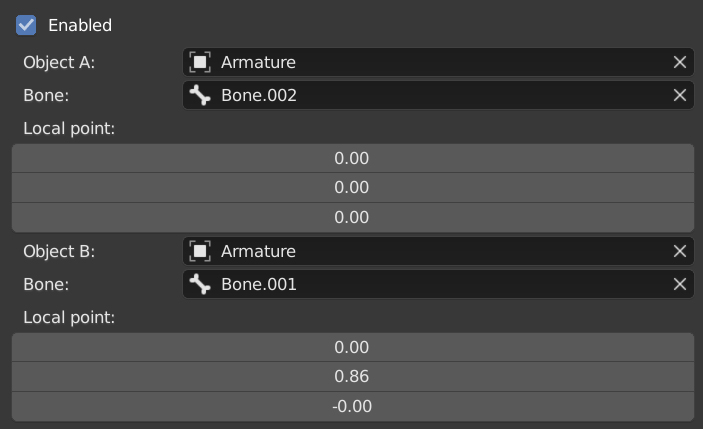Click Object B local point first value
The width and height of the screenshot is (703, 429).
point(353,347)
